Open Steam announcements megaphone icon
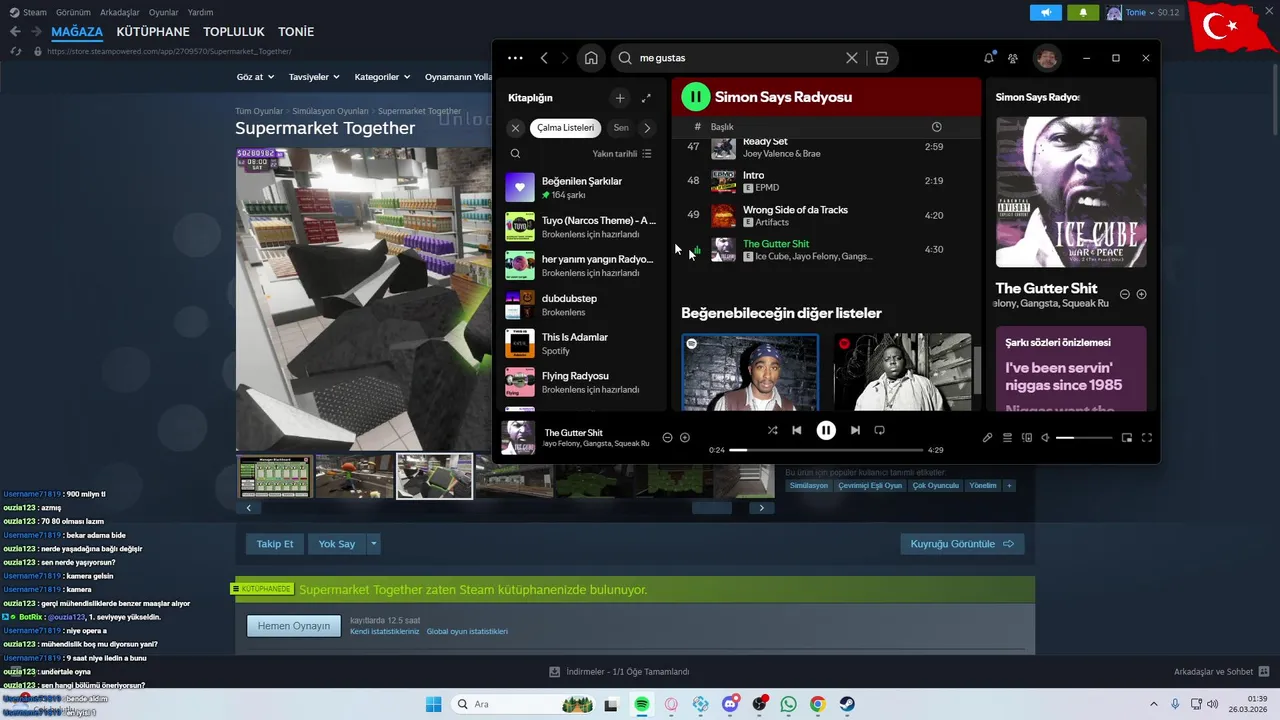 [1046, 12]
